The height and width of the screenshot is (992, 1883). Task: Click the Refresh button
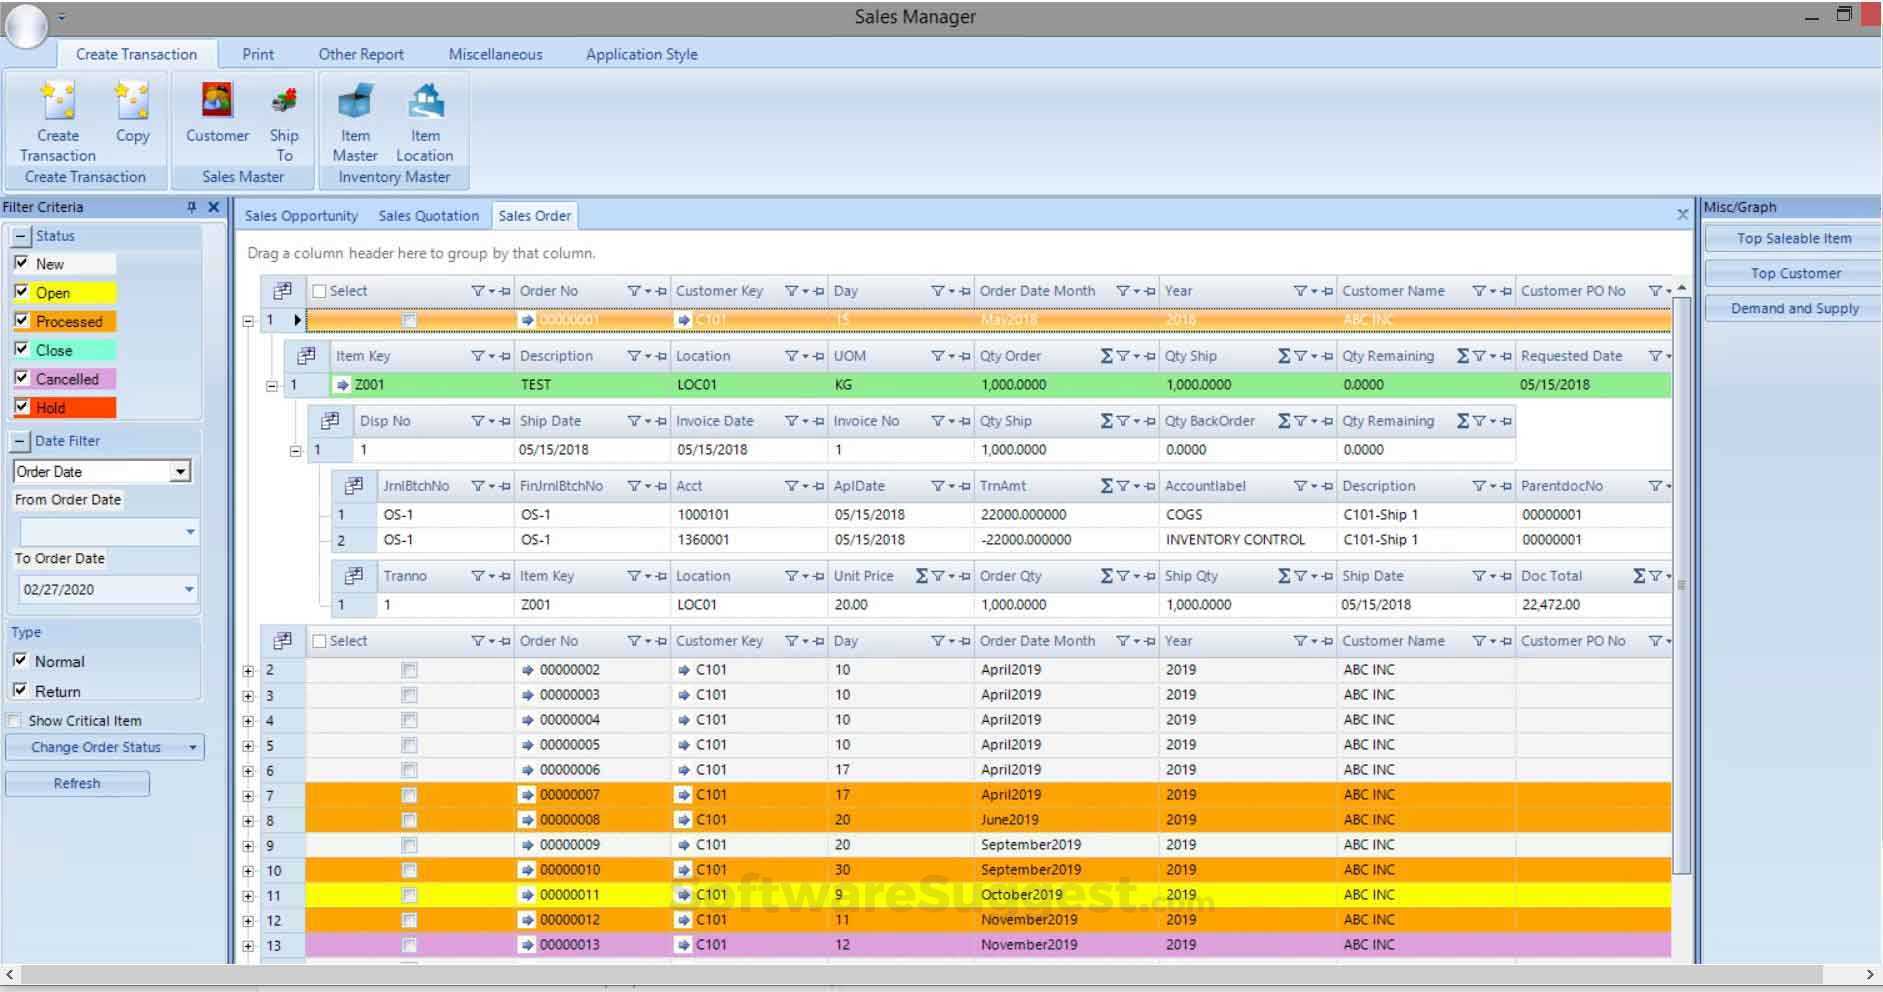76,783
